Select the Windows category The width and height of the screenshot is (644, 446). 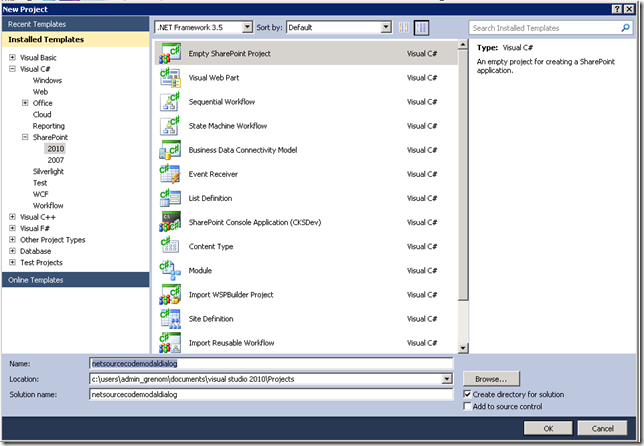[x=47, y=80]
